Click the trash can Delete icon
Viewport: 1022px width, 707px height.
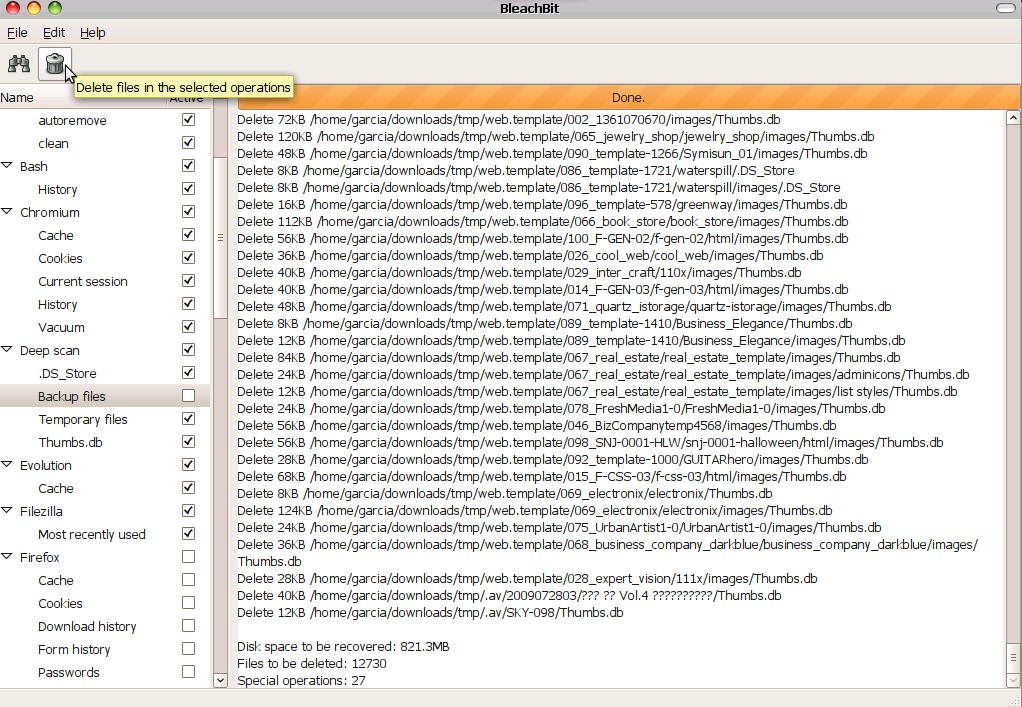[55, 64]
